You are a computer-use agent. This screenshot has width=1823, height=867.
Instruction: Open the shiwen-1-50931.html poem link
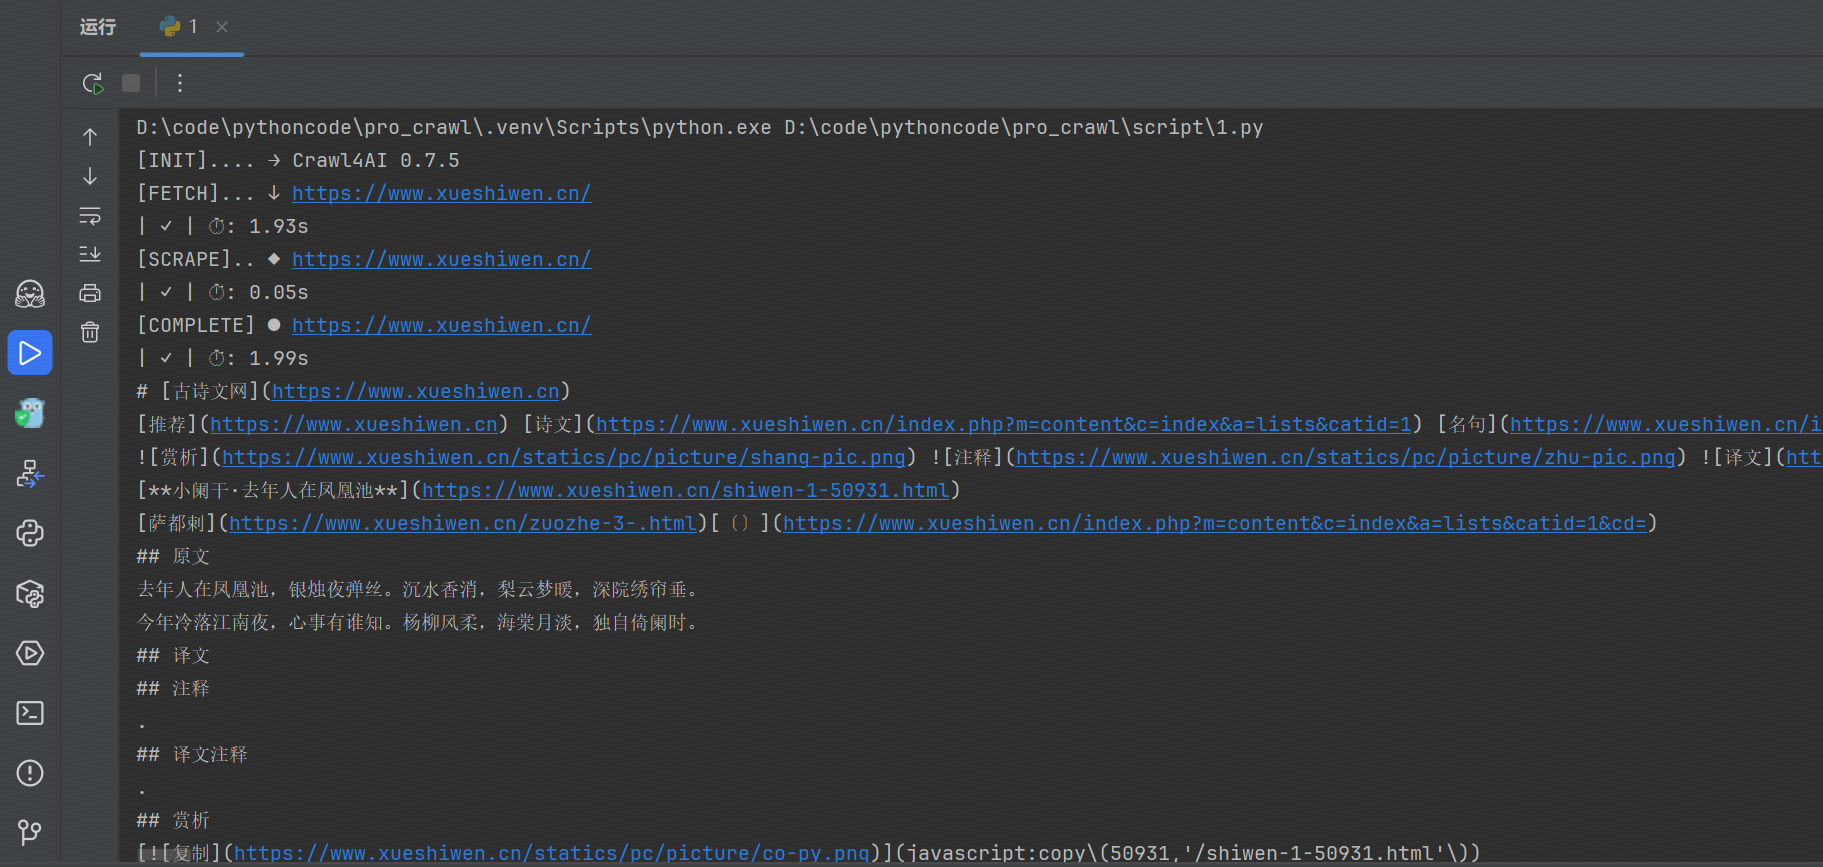pos(685,490)
